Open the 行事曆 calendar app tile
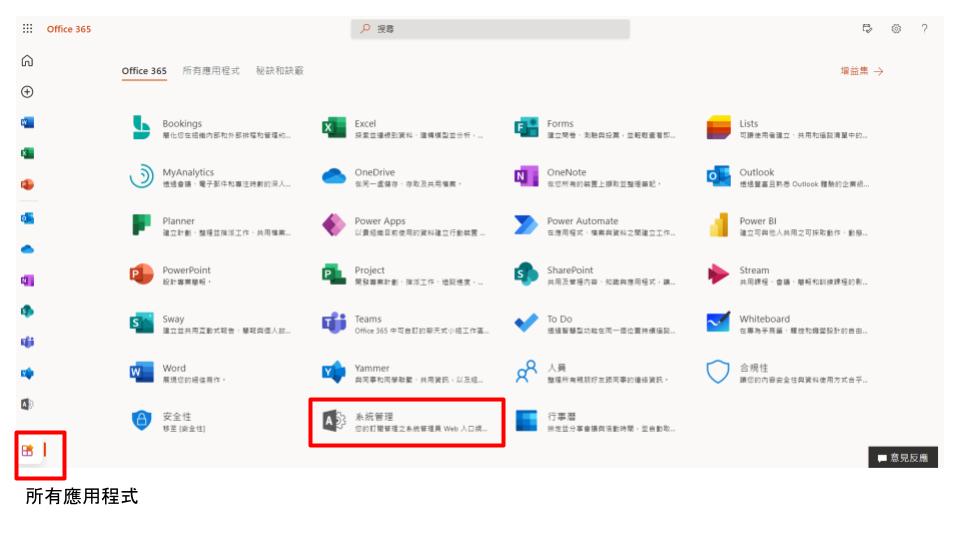The image size is (960, 540). pyautogui.click(x=594, y=421)
